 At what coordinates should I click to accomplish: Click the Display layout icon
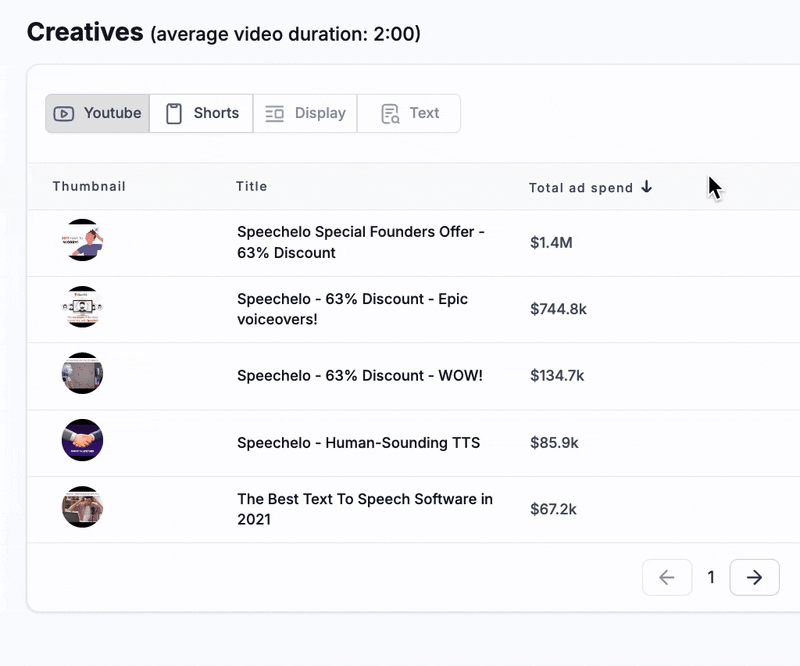click(x=275, y=114)
